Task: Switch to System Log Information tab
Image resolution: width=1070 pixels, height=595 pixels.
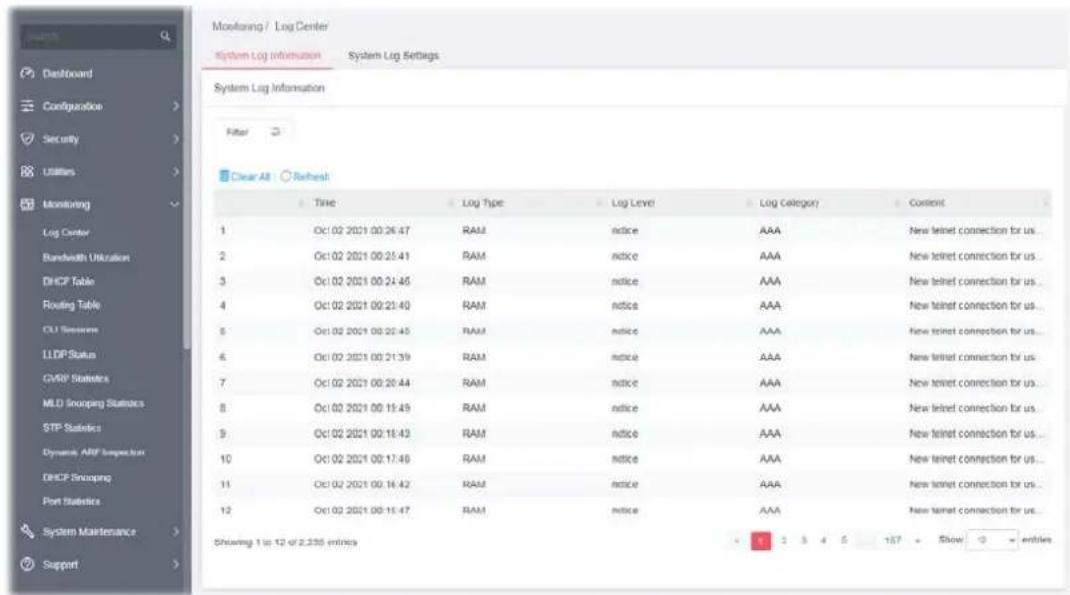Action: [268, 55]
